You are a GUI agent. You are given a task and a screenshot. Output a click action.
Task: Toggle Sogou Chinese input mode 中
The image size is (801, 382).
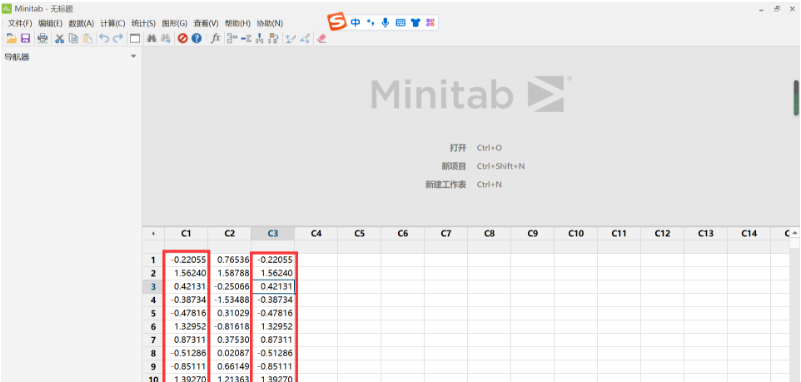(x=355, y=22)
